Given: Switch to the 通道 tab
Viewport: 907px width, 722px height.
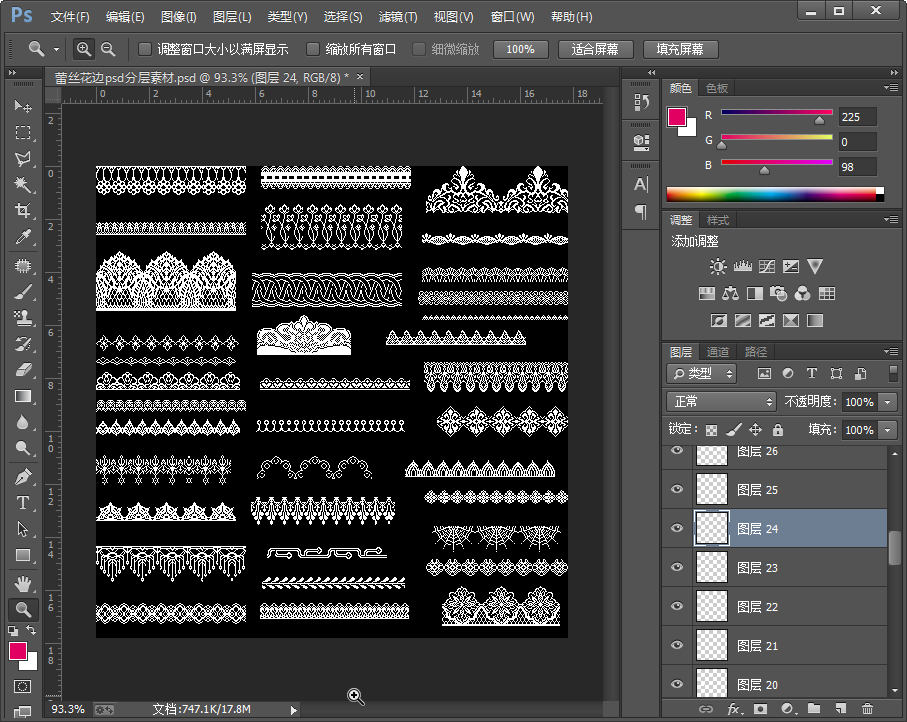Looking at the screenshot, I should tap(718, 352).
